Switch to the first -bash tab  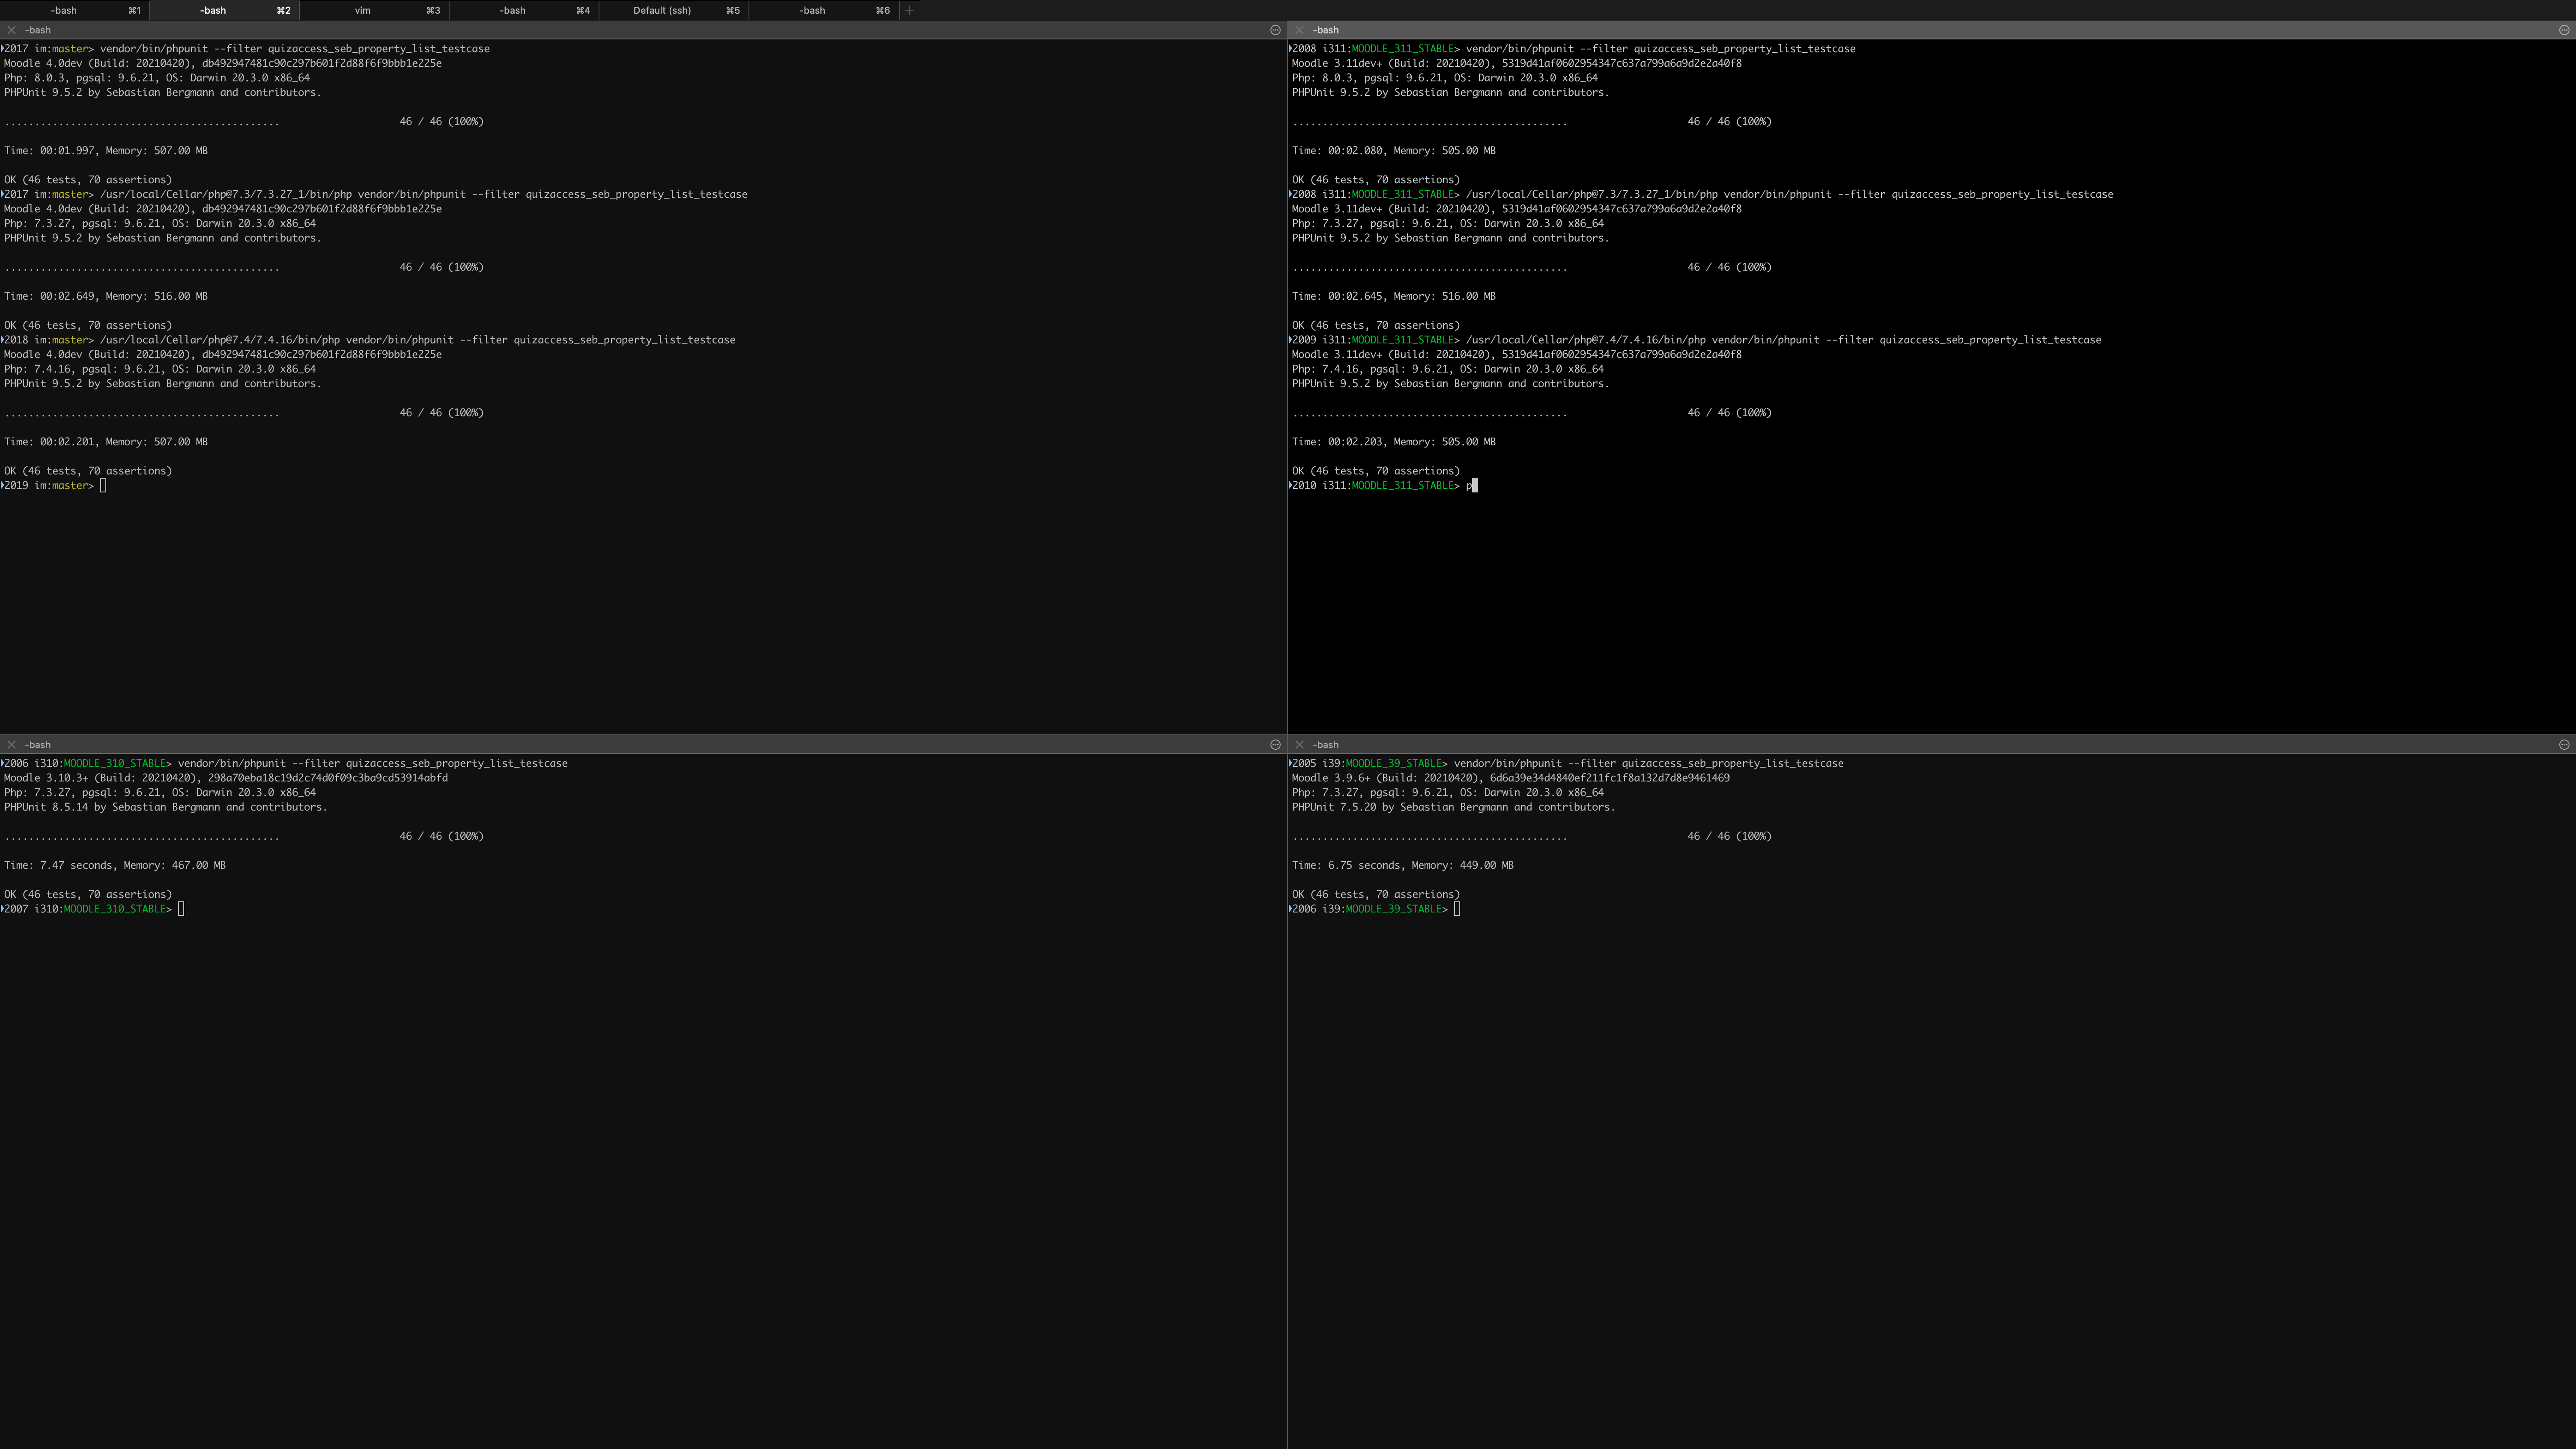pos(74,10)
